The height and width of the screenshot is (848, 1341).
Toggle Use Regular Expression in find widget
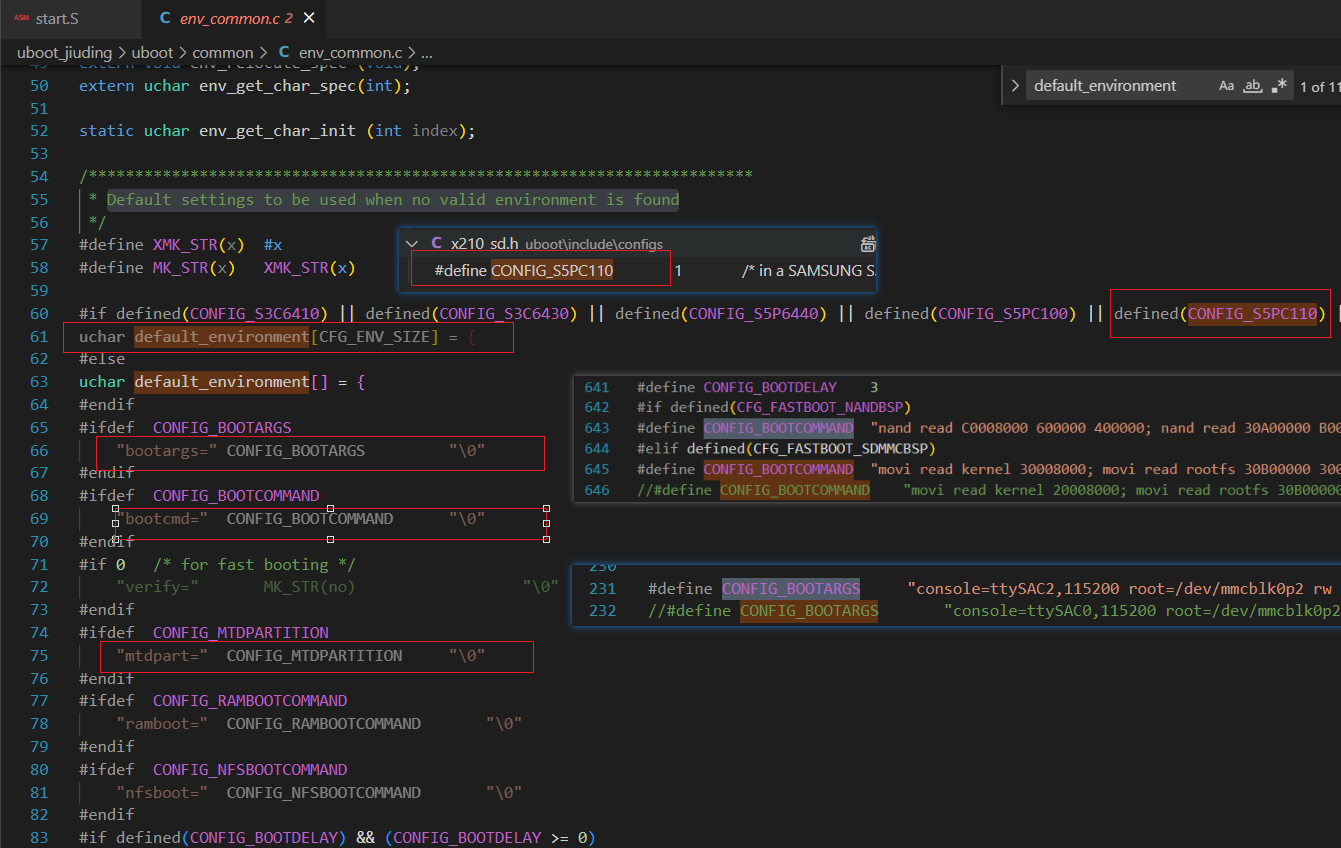(1278, 86)
